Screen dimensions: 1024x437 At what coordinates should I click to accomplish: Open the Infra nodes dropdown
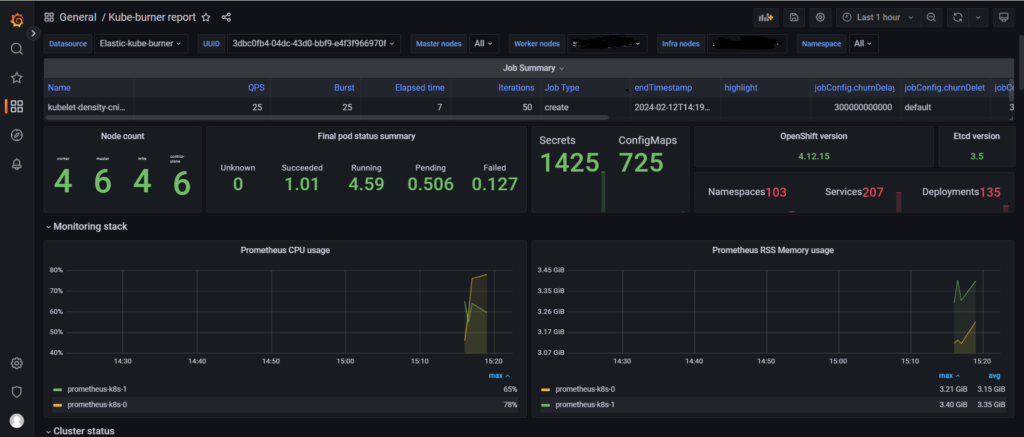[x=746, y=44]
